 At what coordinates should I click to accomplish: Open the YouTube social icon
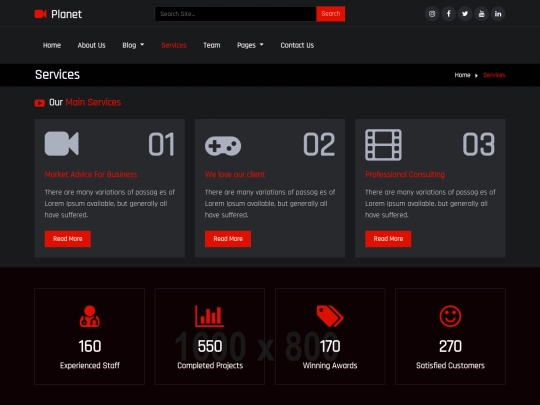pos(481,14)
